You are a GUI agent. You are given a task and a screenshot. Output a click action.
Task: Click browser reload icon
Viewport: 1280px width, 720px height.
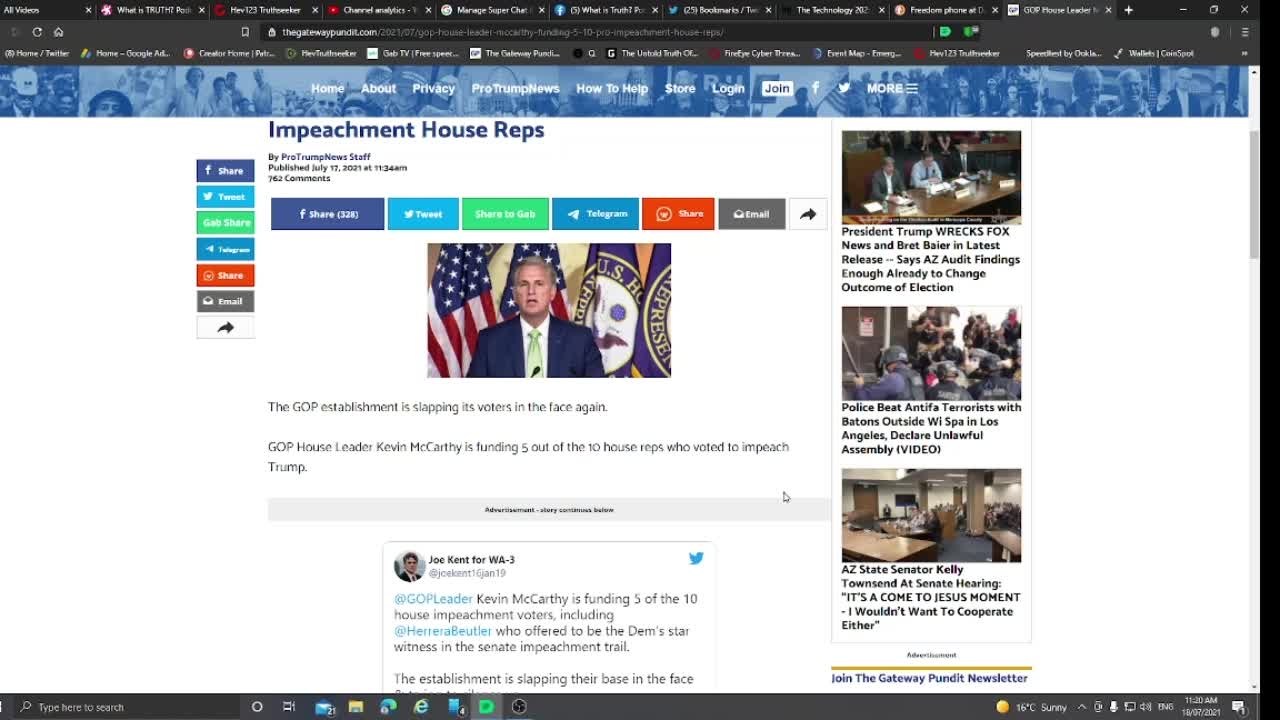pyautogui.click(x=37, y=32)
